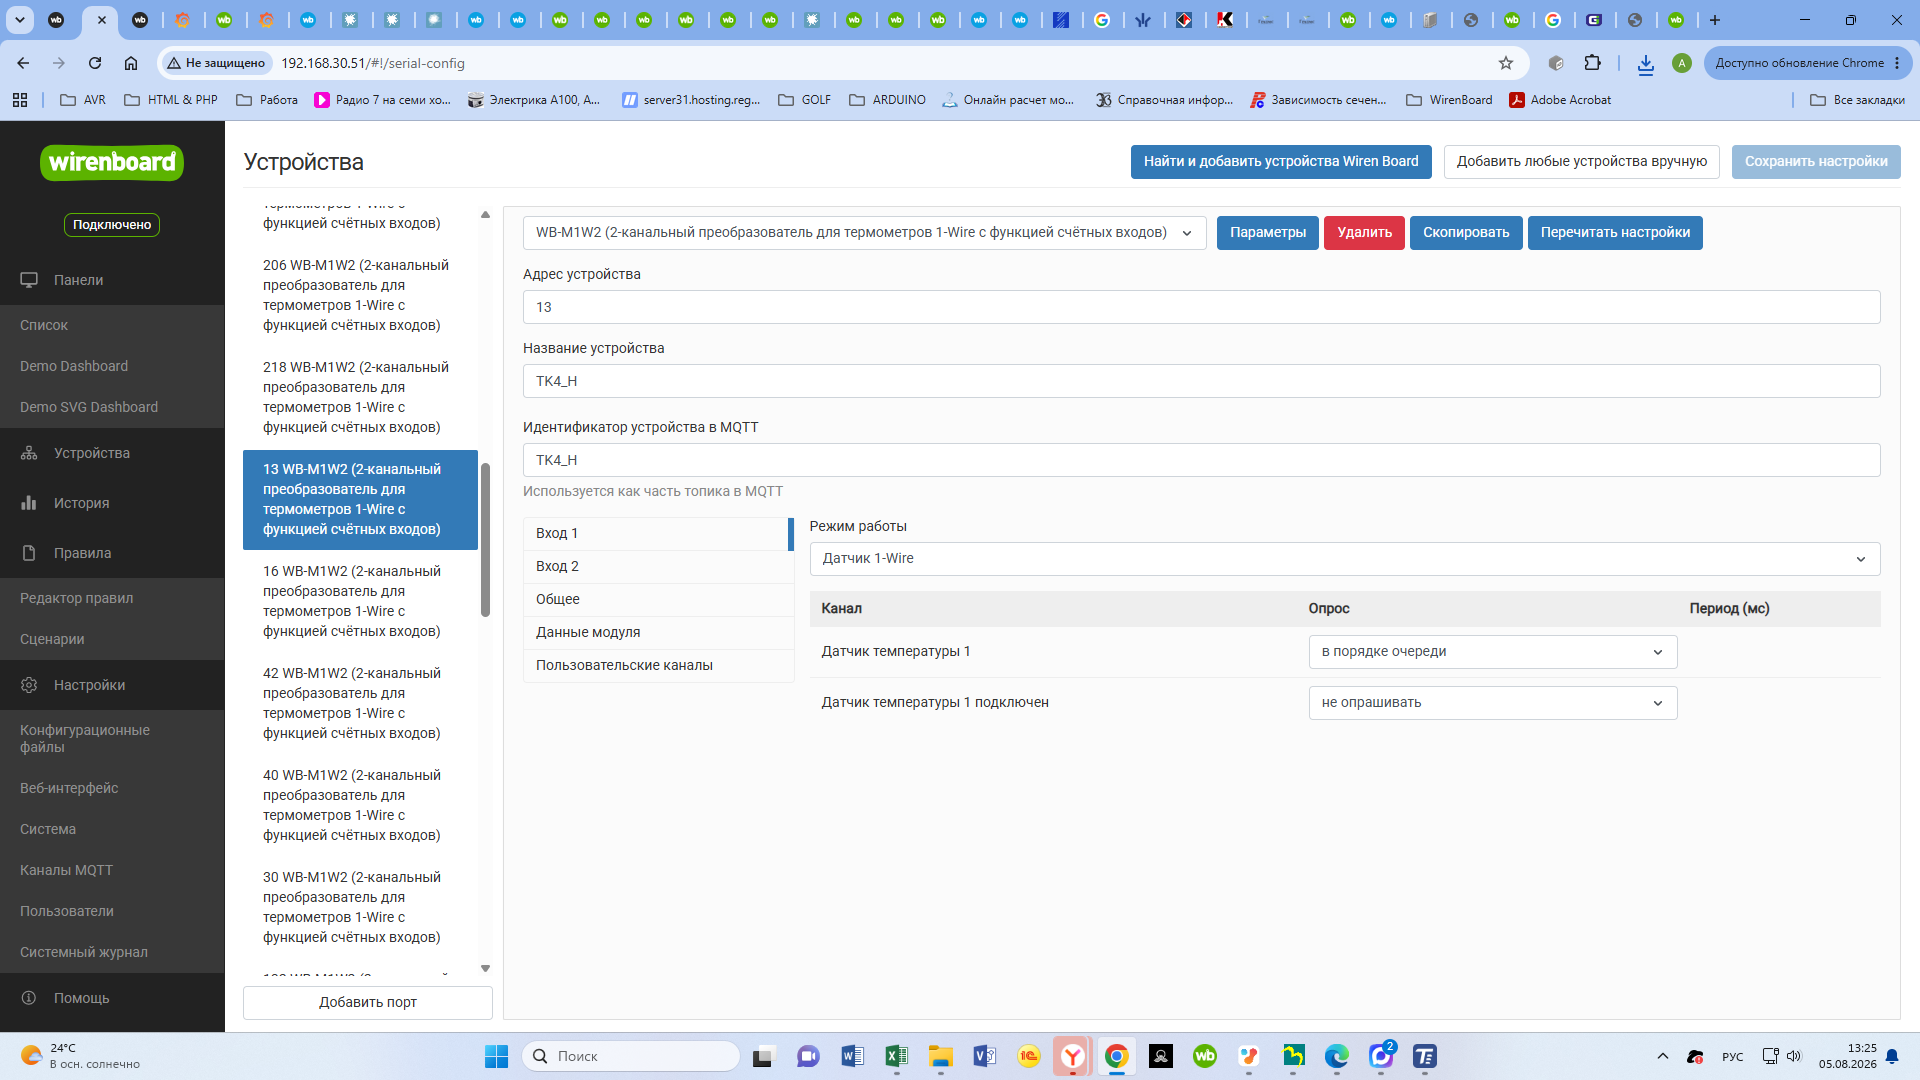The width and height of the screenshot is (1920, 1080).
Task: Open Панели in the sidebar
Action: tap(112, 280)
